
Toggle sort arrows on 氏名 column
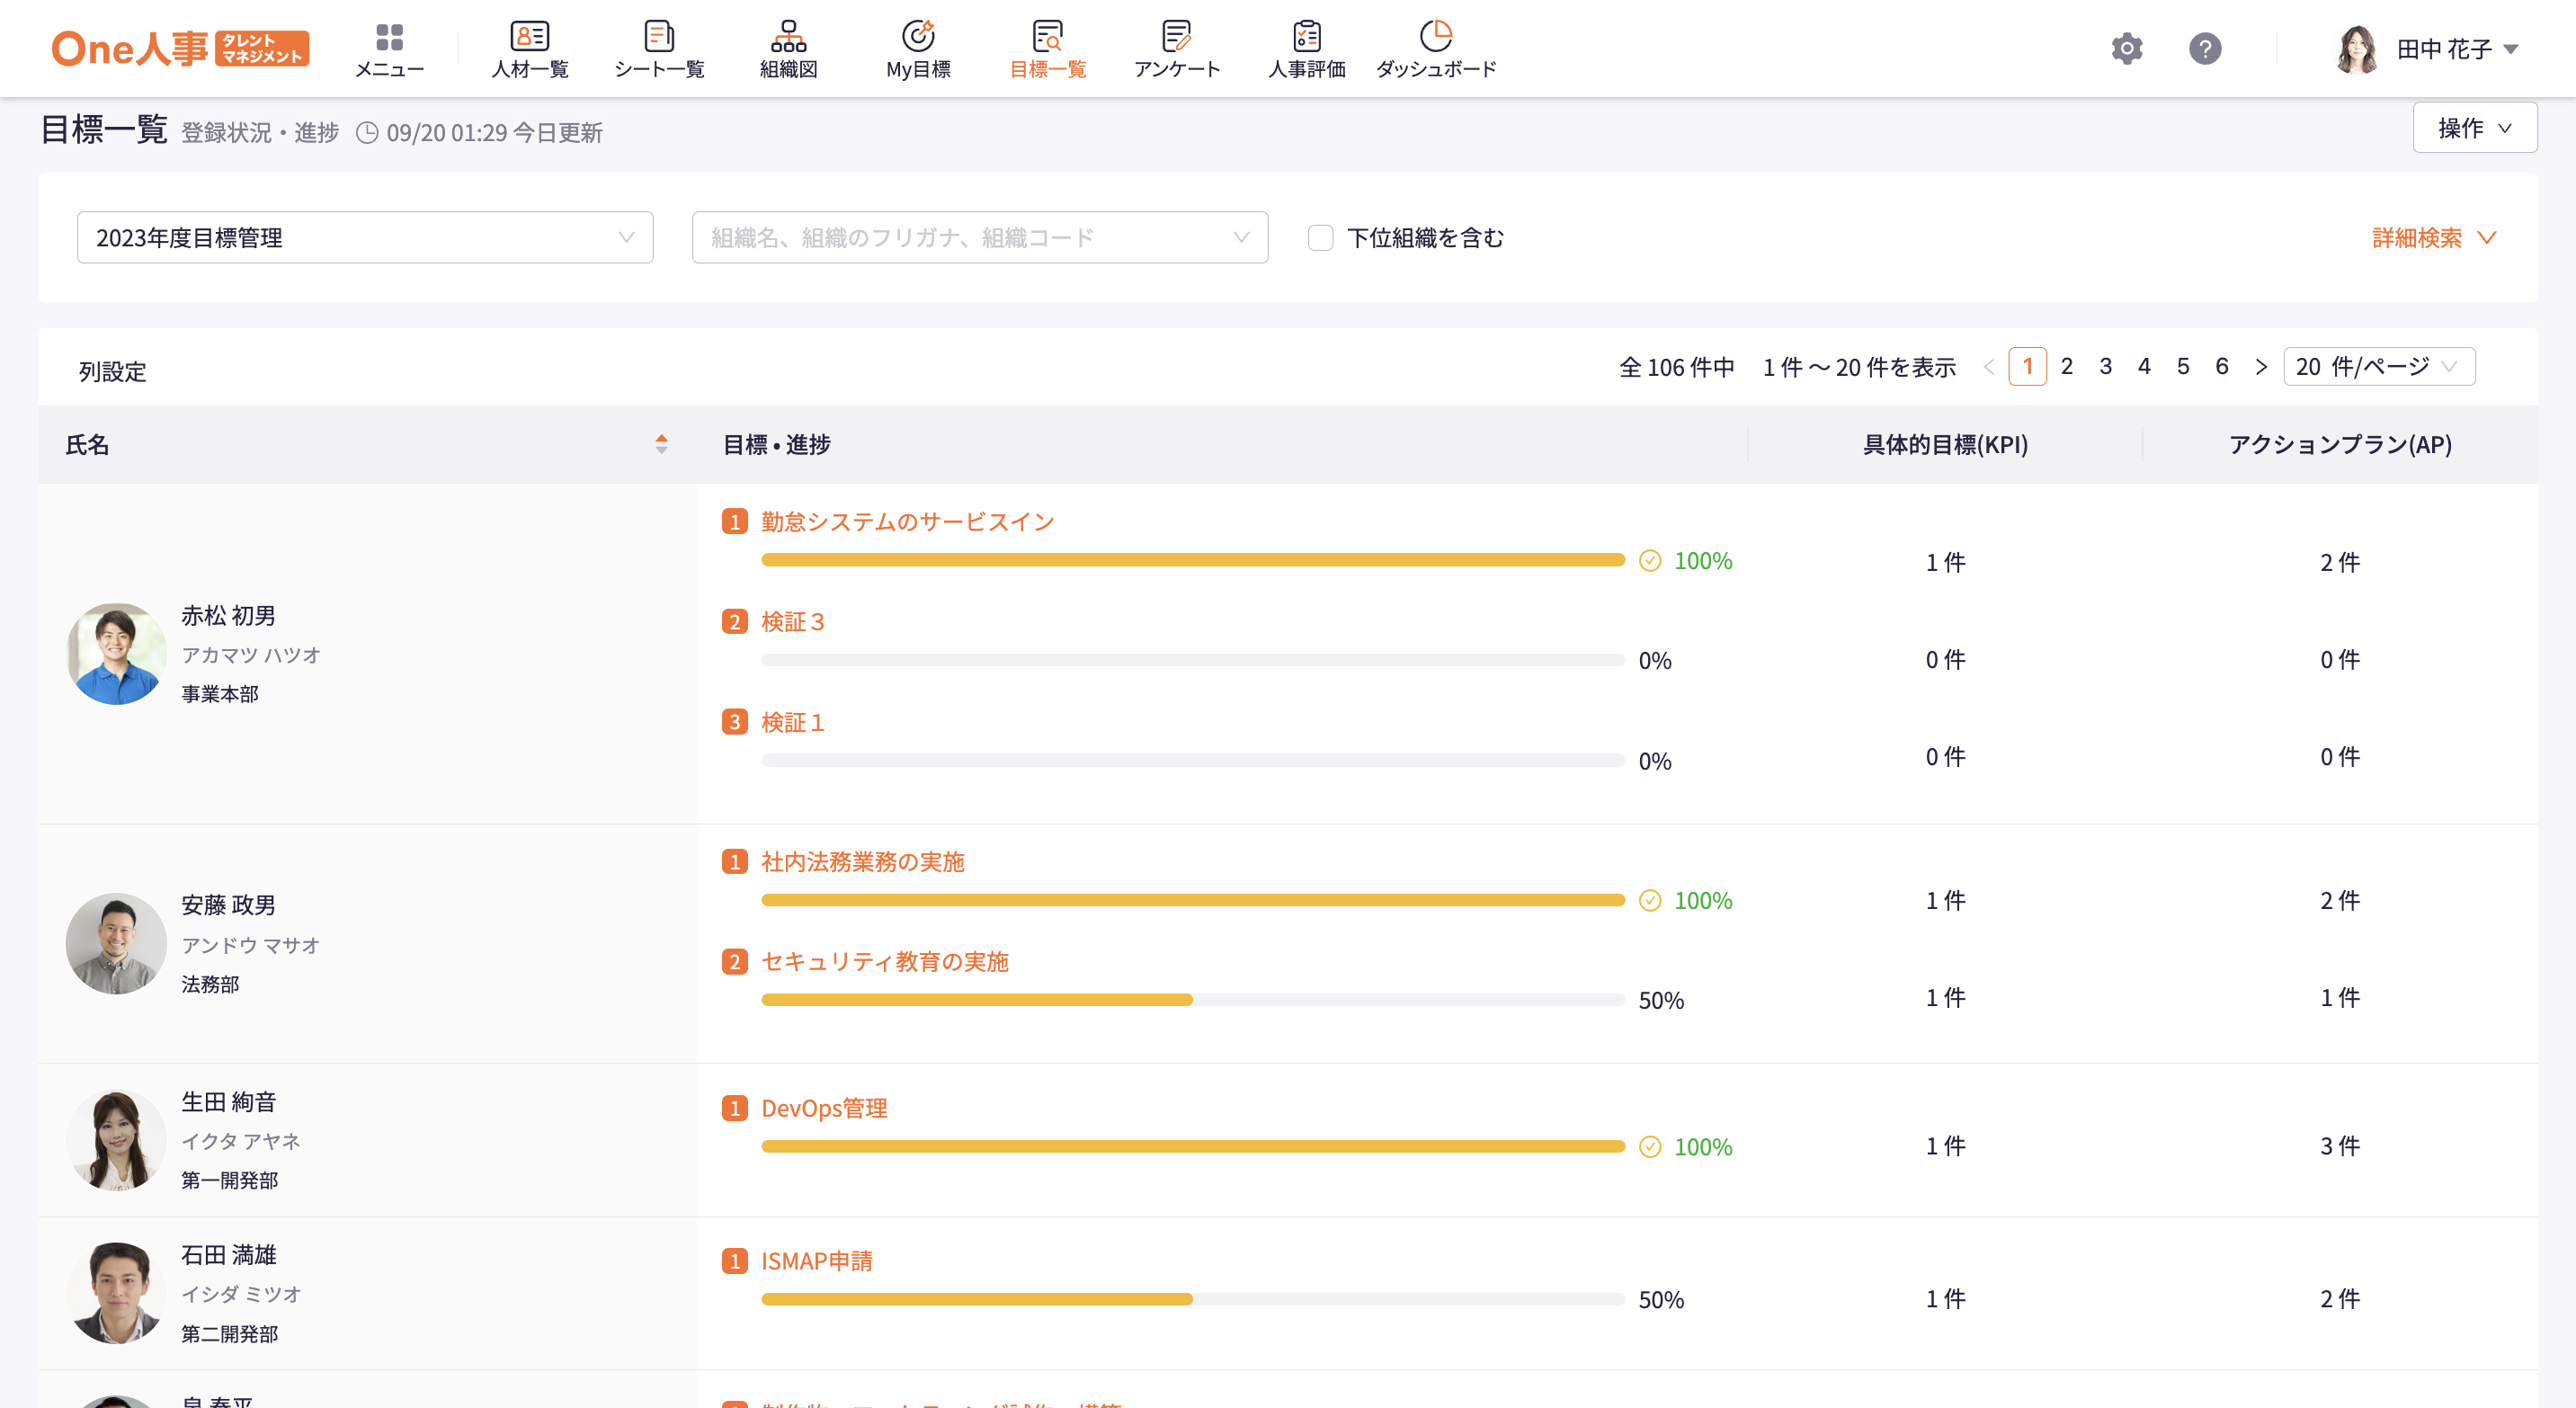(x=661, y=444)
